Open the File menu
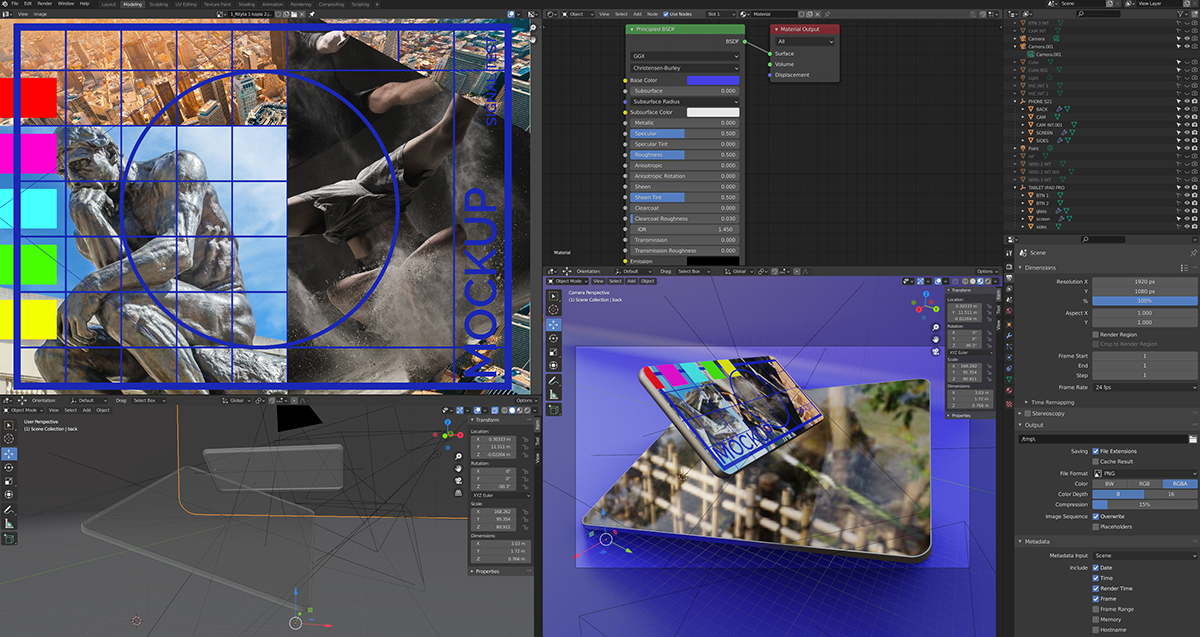This screenshot has width=1200, height=637. [x=14, y=4]
